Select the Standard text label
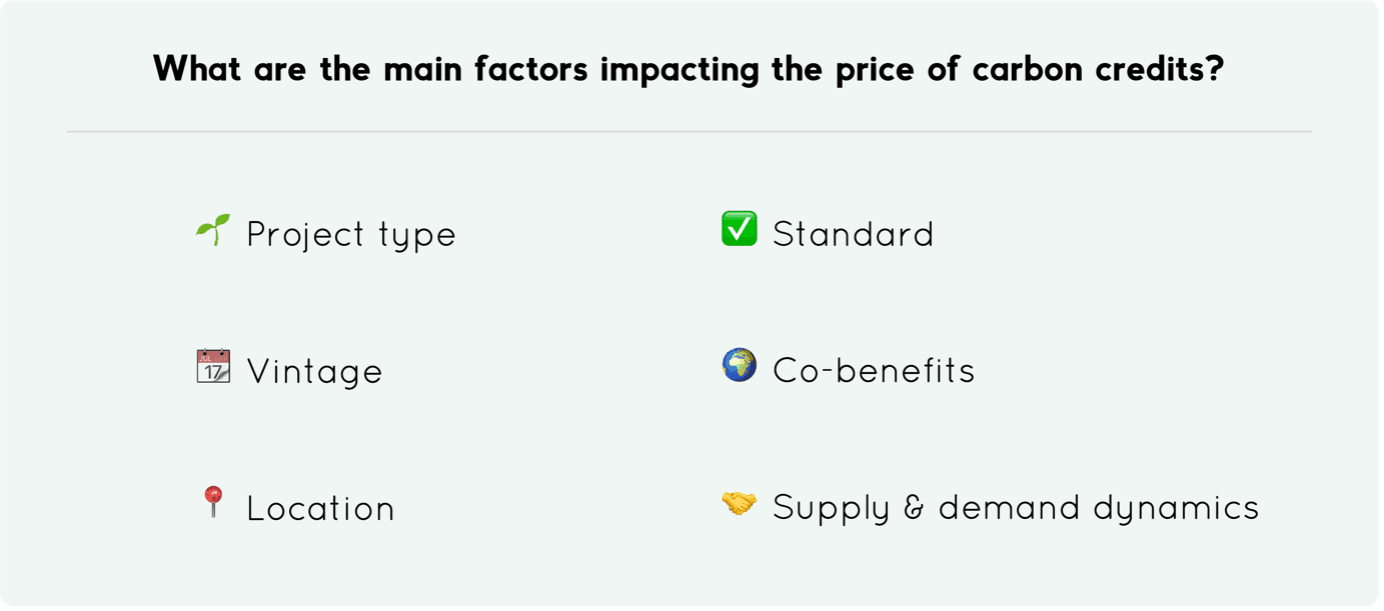 coord(853,234)
